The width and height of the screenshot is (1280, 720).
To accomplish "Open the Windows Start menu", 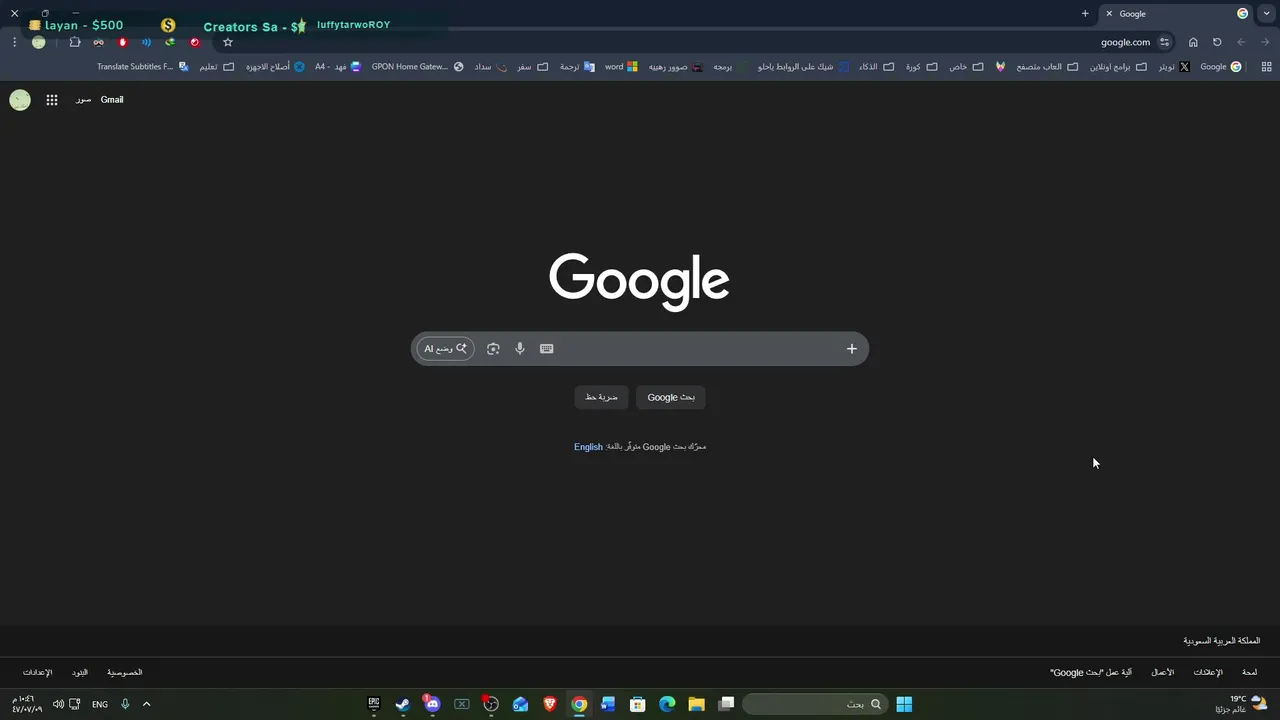I will click(x=904, y=704).
